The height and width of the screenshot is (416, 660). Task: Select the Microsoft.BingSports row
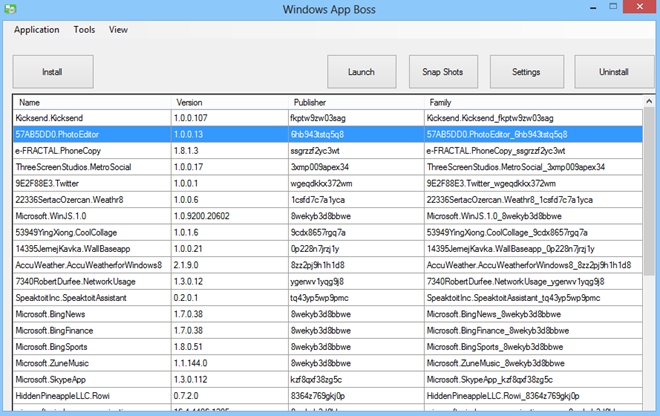click(x=328, y=347)
